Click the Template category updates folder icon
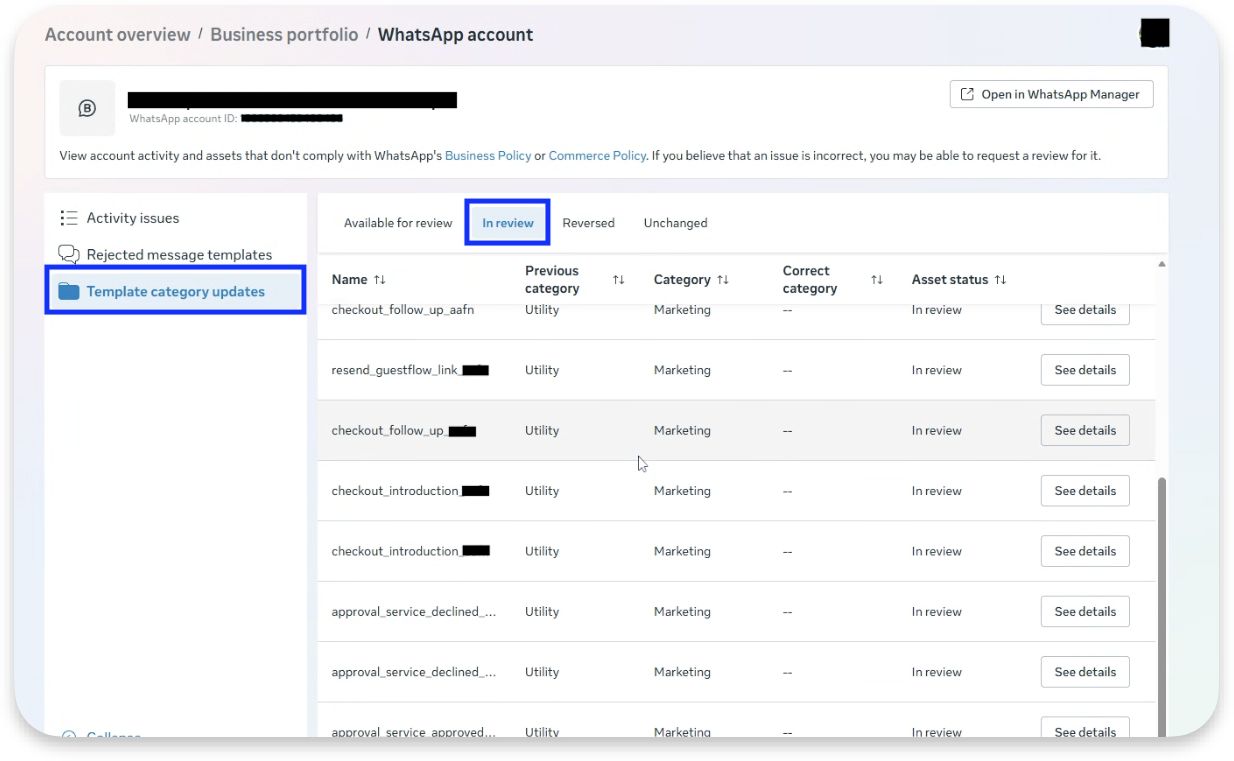The width and height of the screenshot is (1234, 761). pos(69,291)
